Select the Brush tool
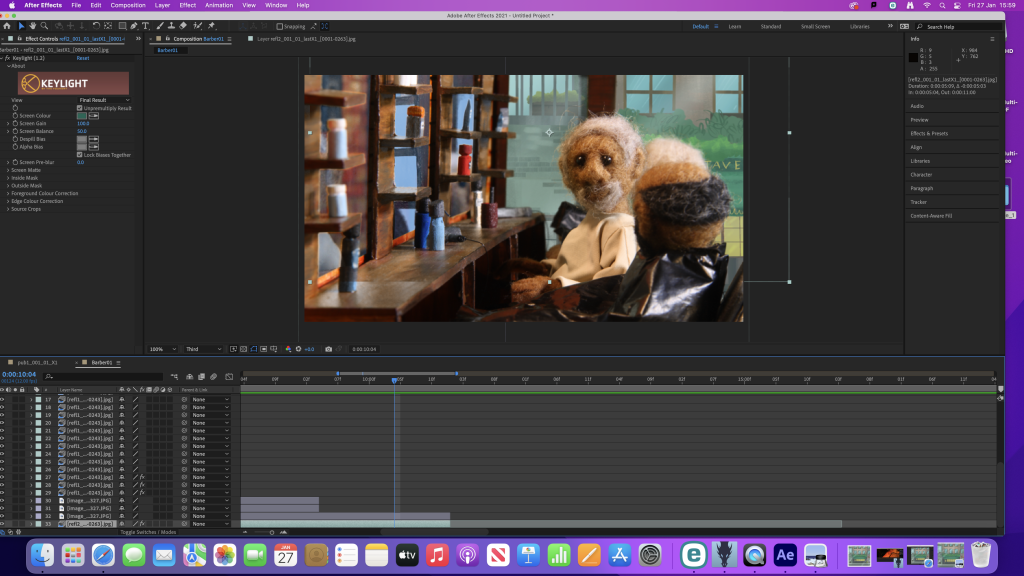1024x576 pixels. pos(160,26)
